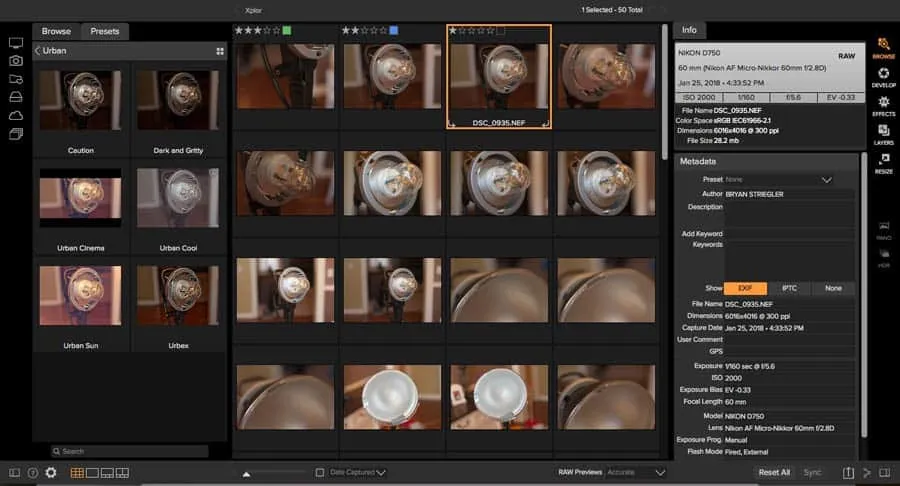The height and width of the screenshot is (486, 900).
Task: Open the albums stack icon in sidebar
Action: point(16,134)
